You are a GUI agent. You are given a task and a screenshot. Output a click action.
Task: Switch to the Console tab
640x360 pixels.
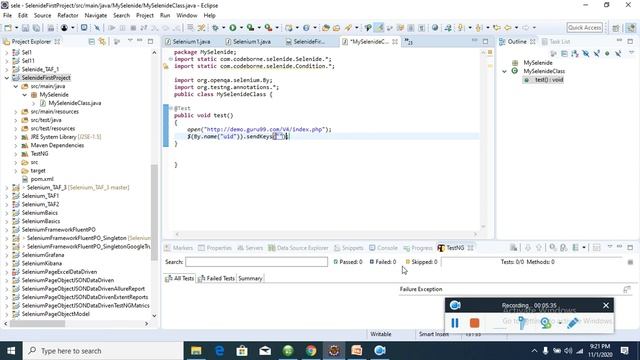tap(383, 248)
